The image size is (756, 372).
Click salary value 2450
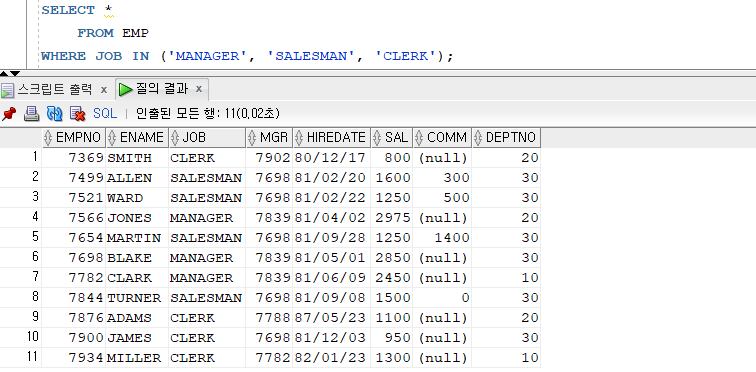pyautogui.click(x=392, y=278)
